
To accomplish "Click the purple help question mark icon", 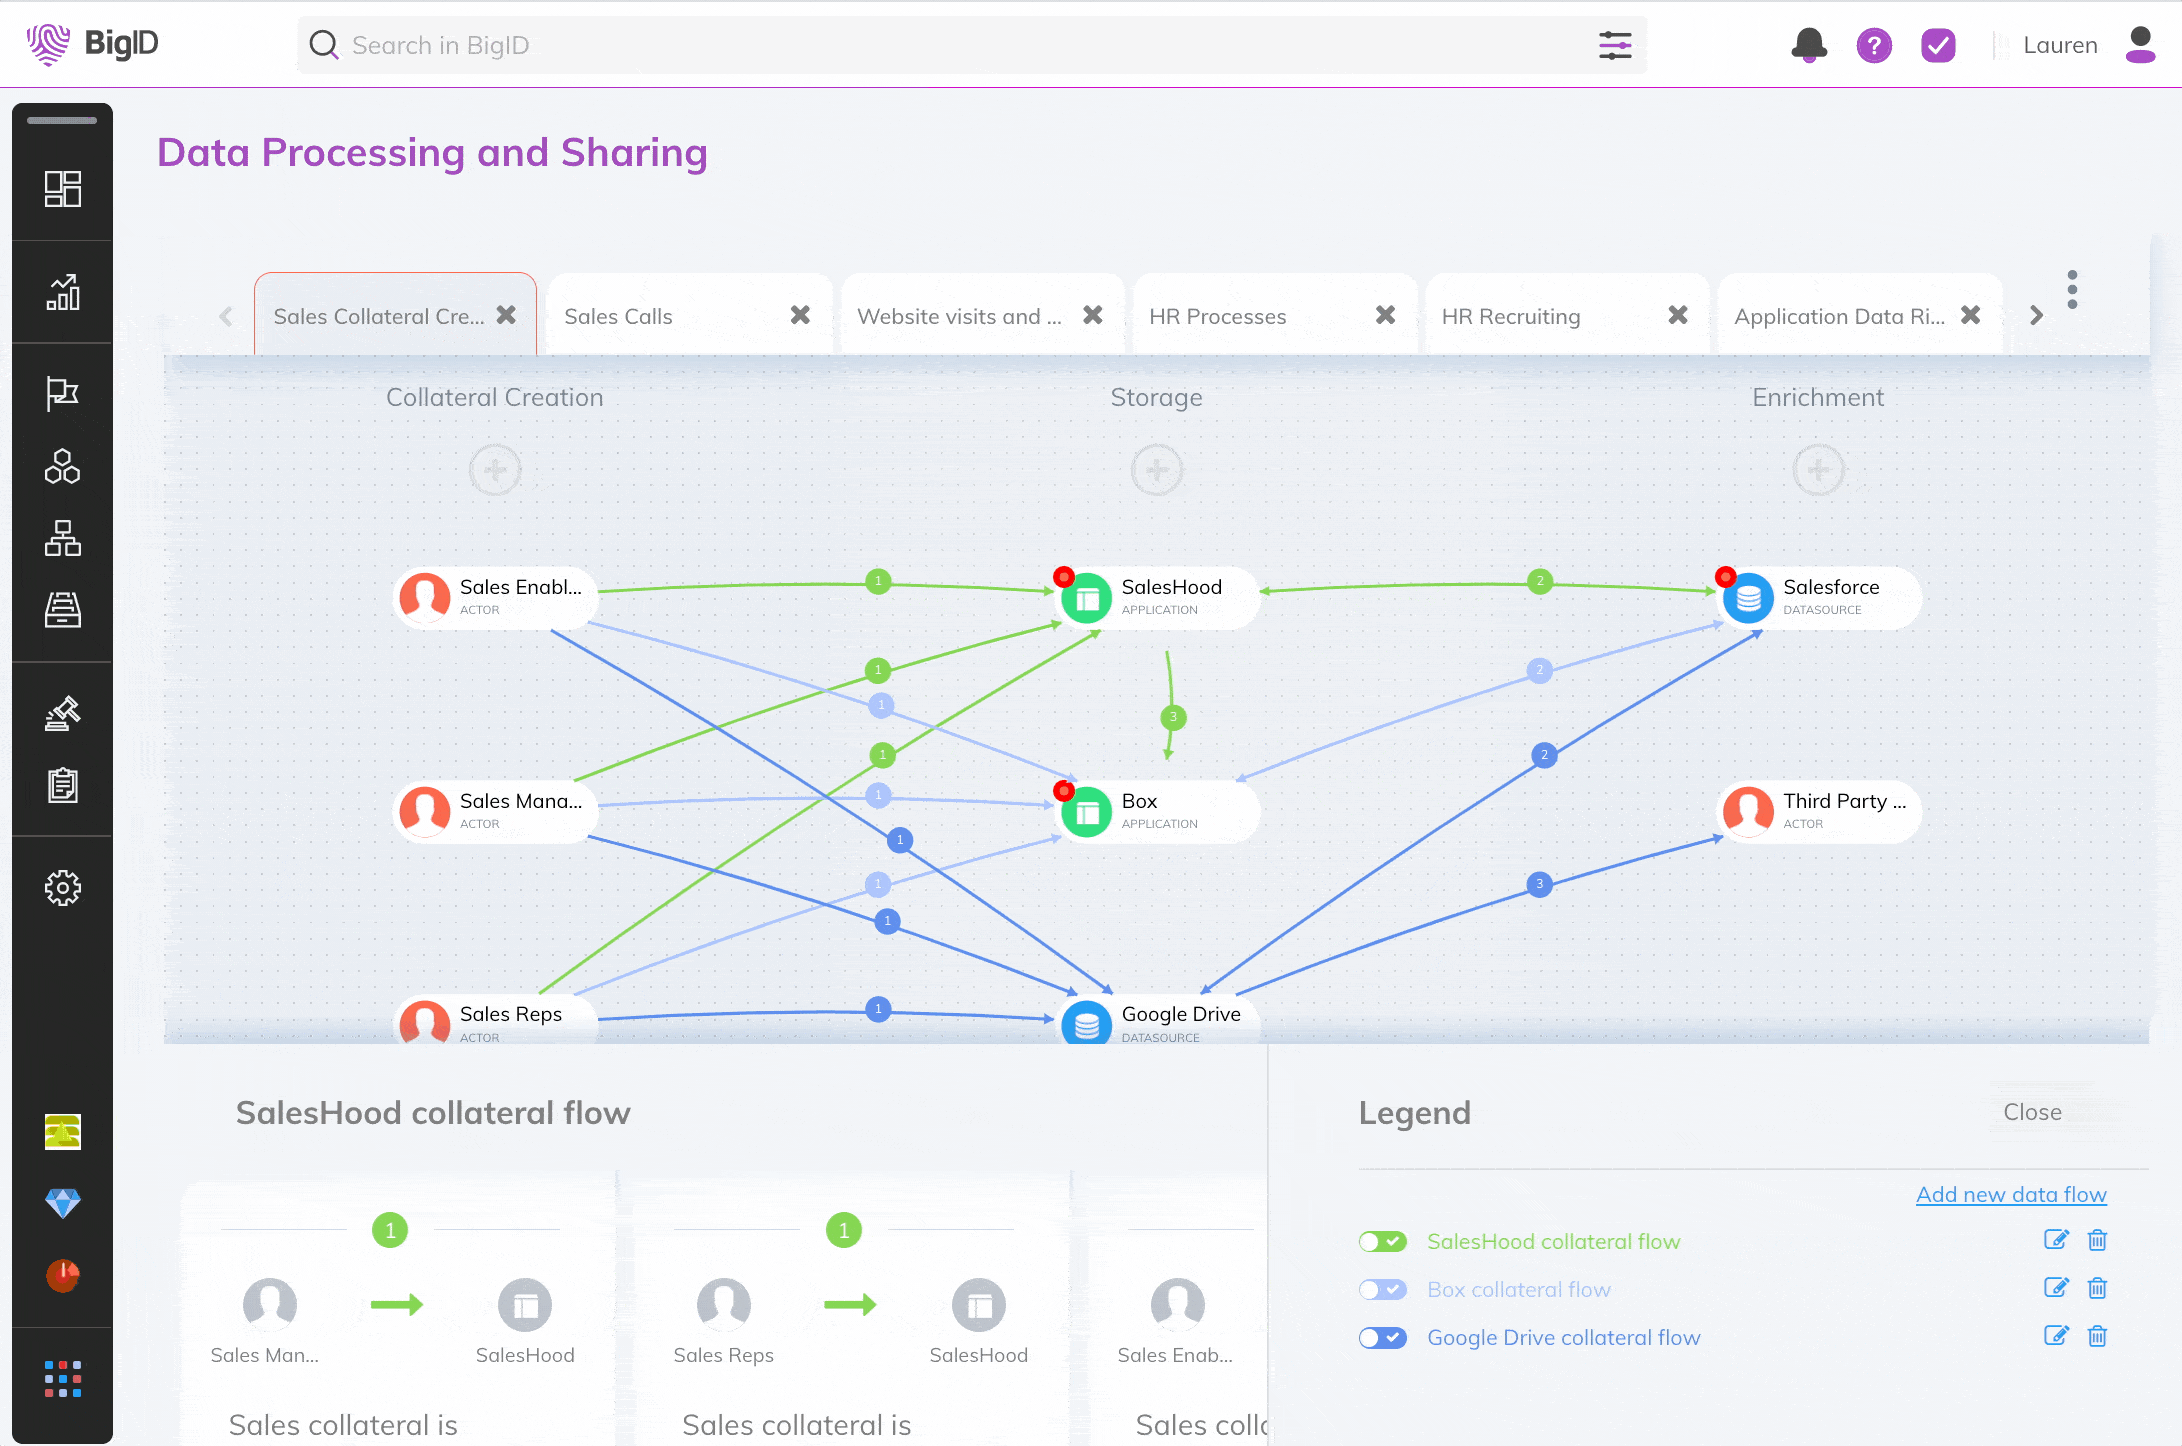I will click(1874, 45).
